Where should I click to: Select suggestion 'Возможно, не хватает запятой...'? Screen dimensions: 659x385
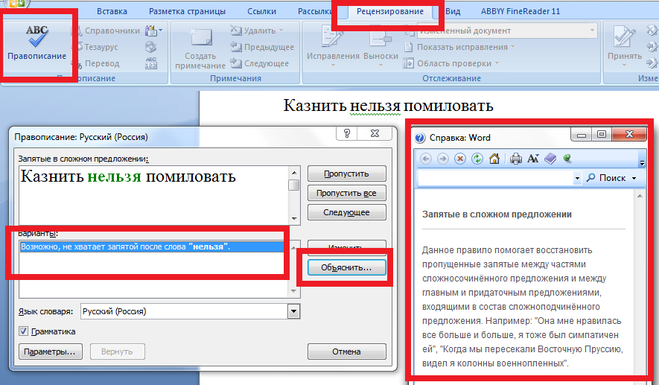151,247
